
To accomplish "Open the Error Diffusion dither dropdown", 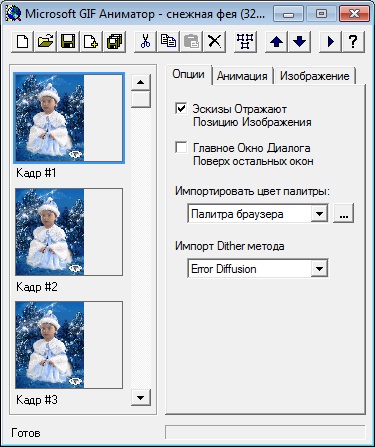I will point(319,268).
